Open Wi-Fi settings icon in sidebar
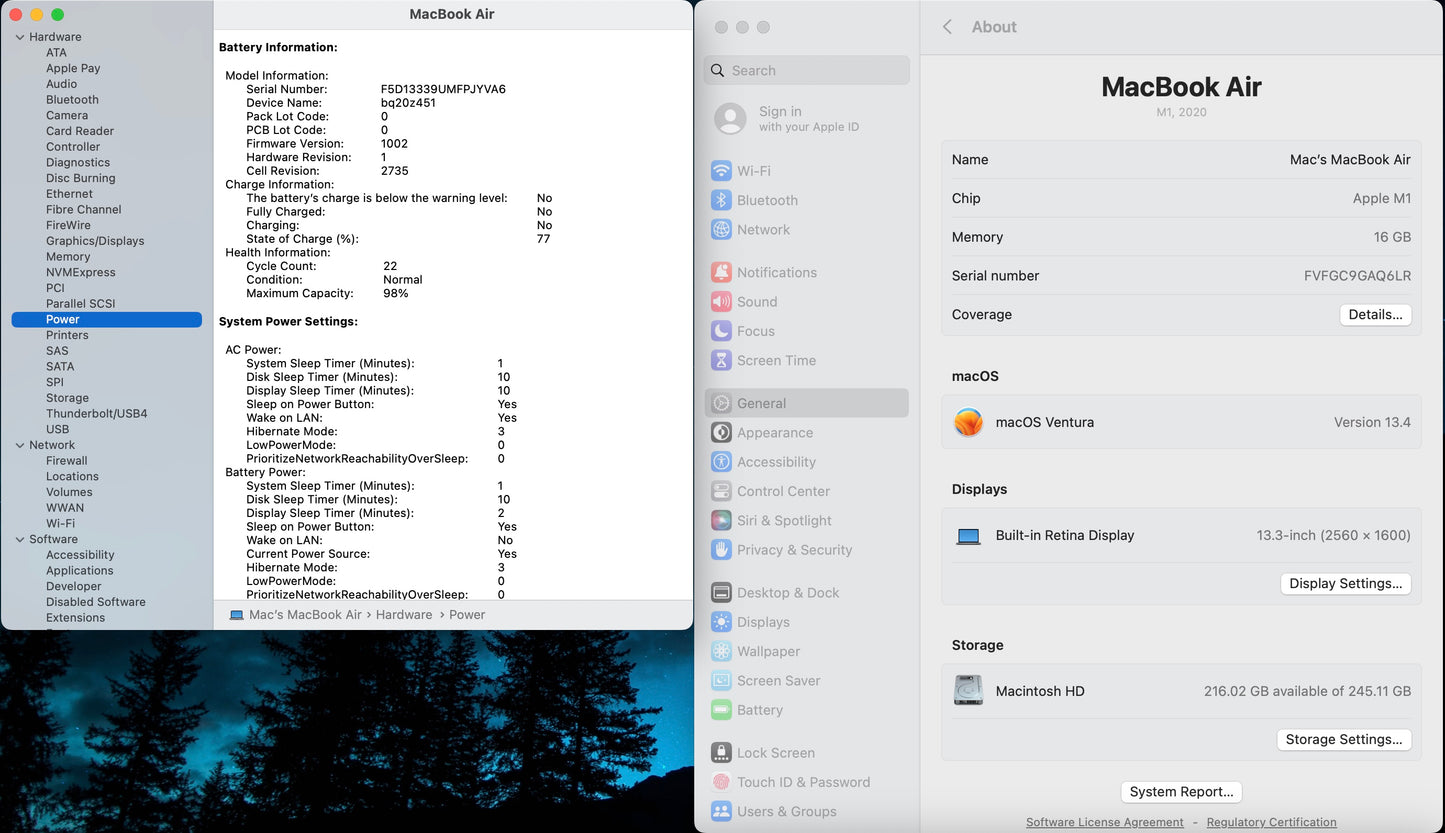The width and height of the screenshot is (1445, 833). click(x=721, y=171)
